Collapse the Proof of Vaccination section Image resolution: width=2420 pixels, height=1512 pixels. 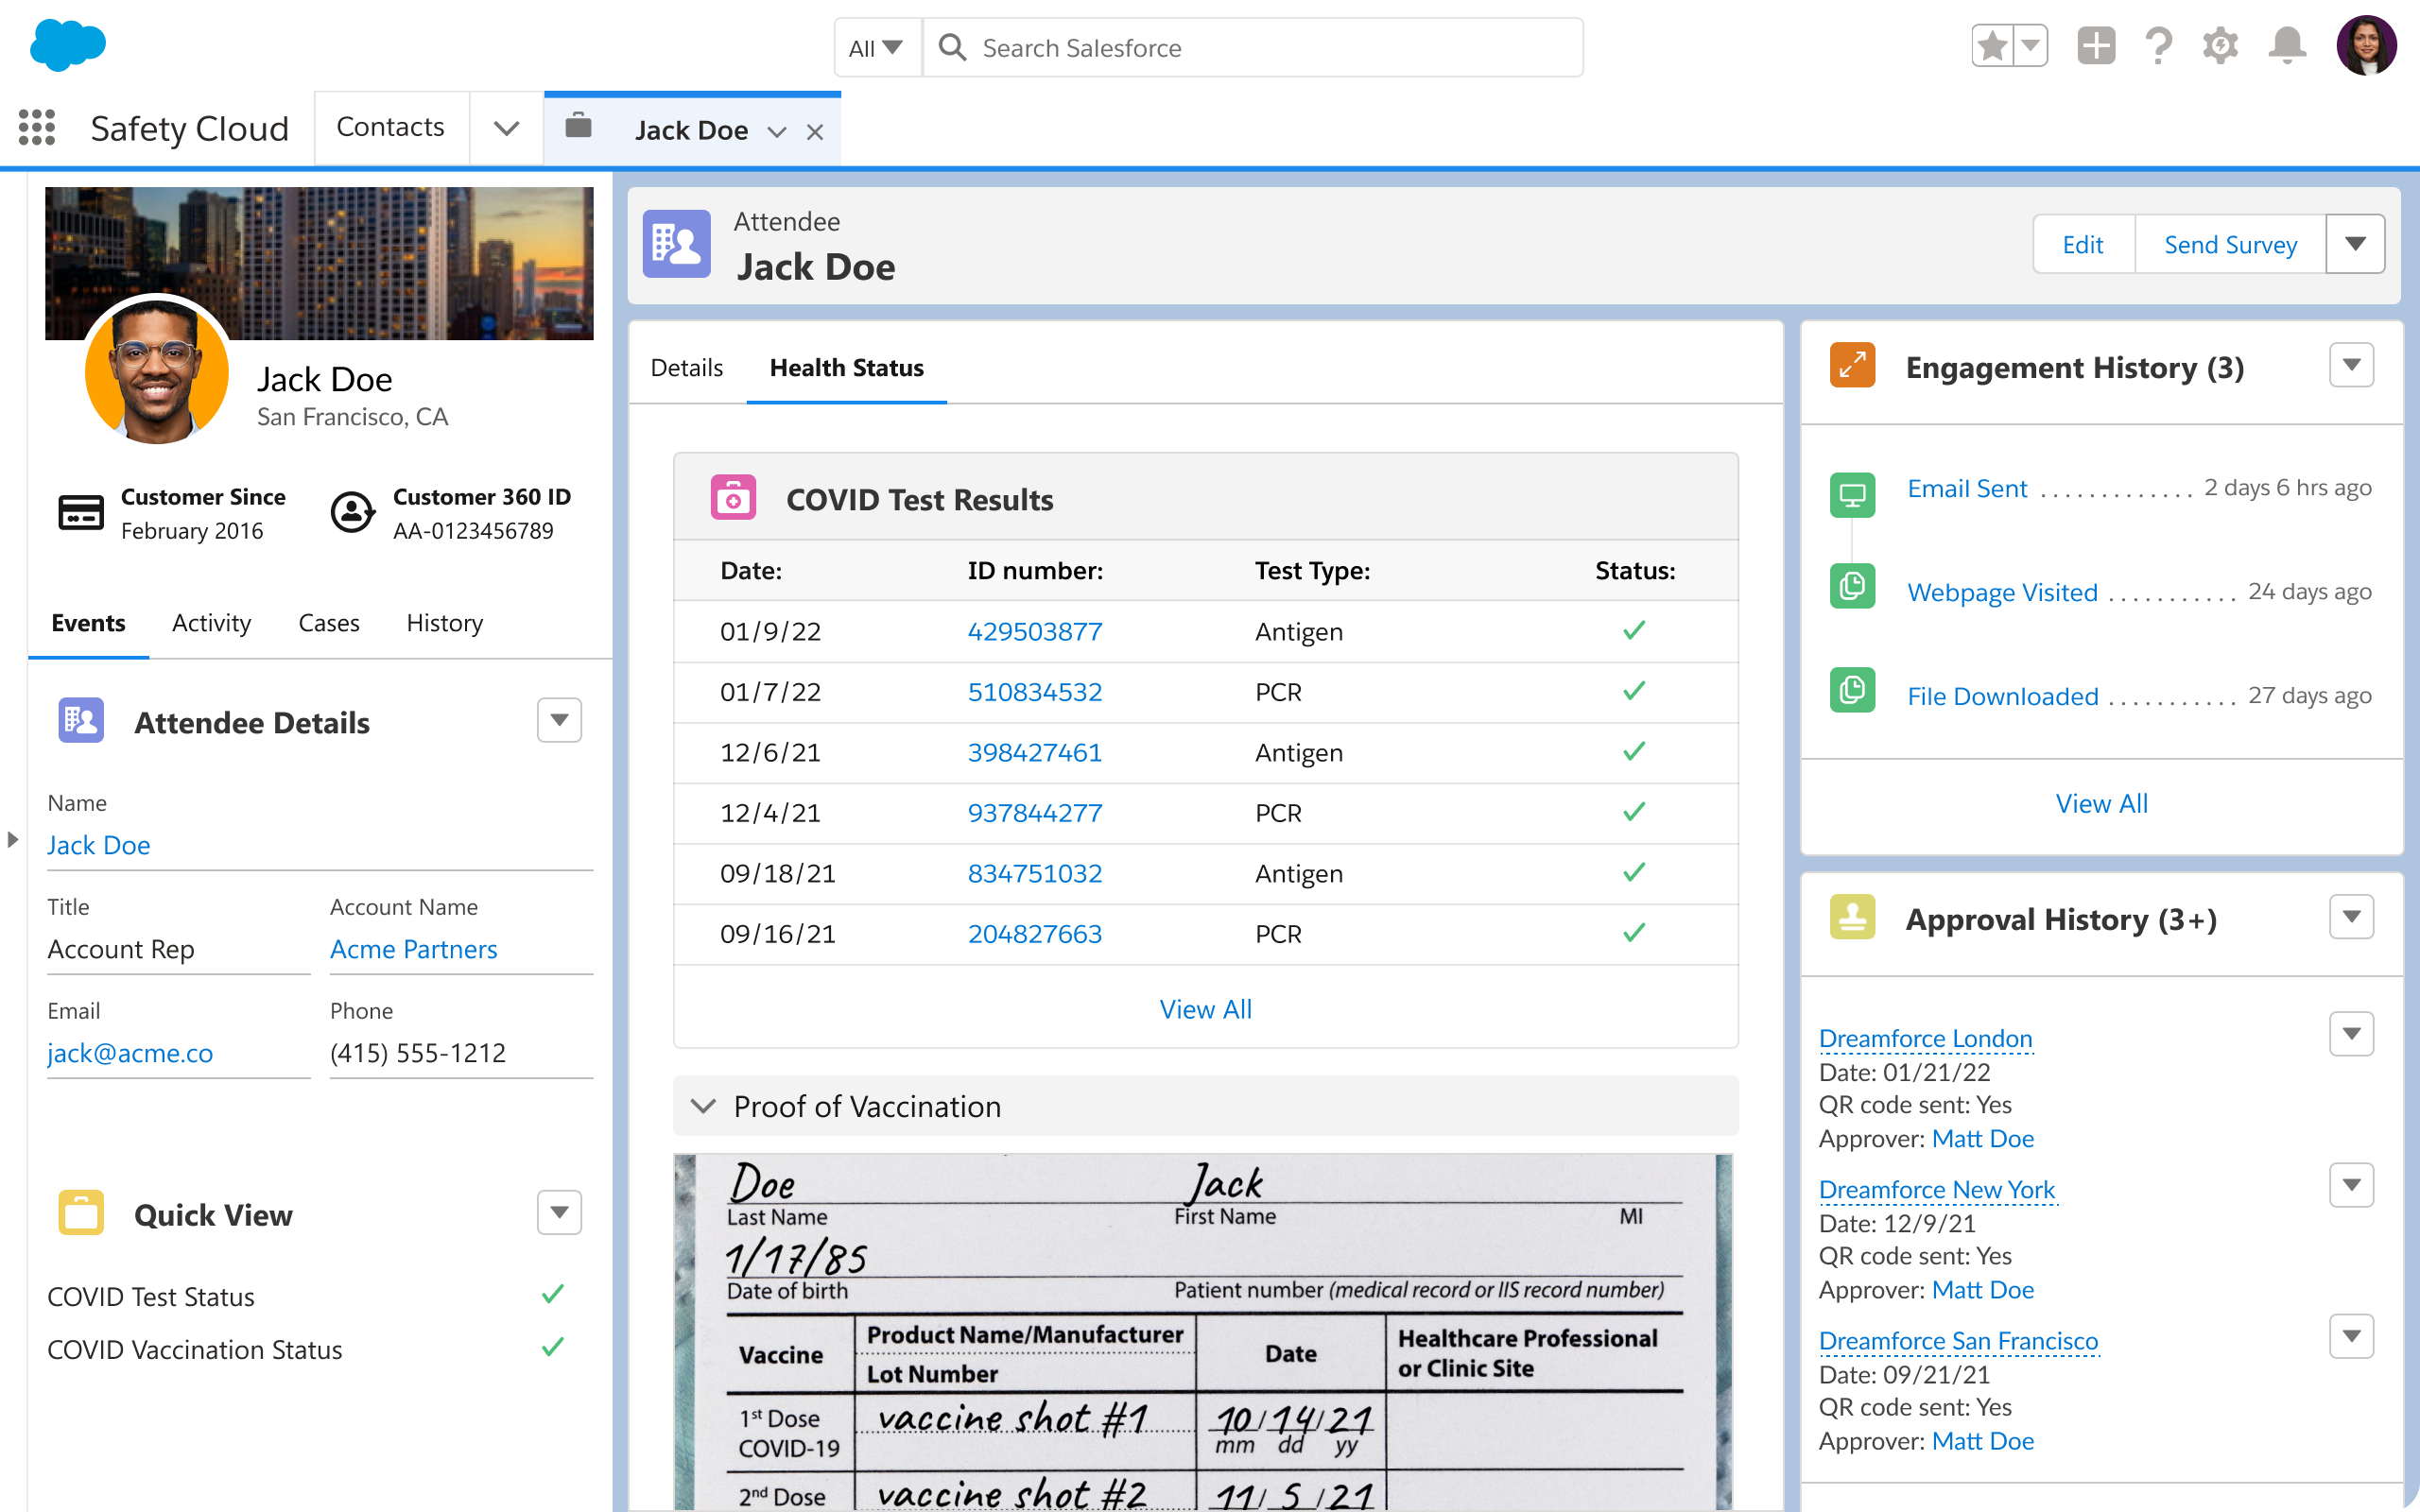point(703,1106)
